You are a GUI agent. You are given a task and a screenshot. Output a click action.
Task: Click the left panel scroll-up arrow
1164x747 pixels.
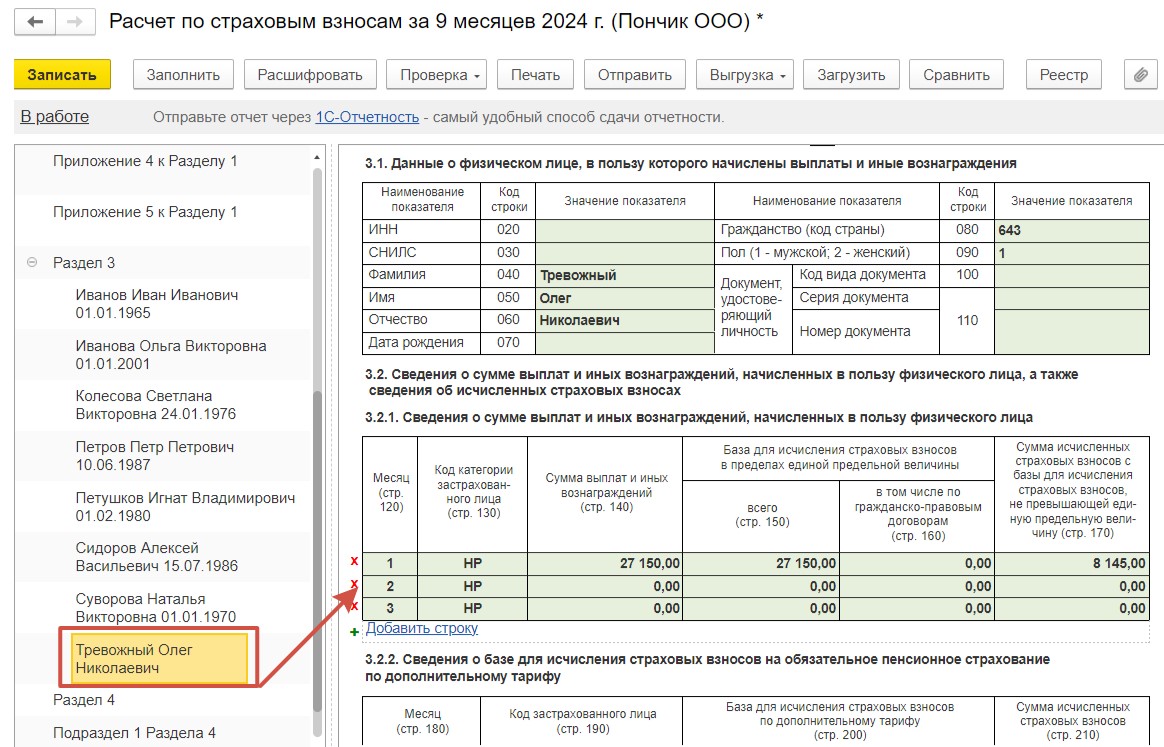pos(317,157)
